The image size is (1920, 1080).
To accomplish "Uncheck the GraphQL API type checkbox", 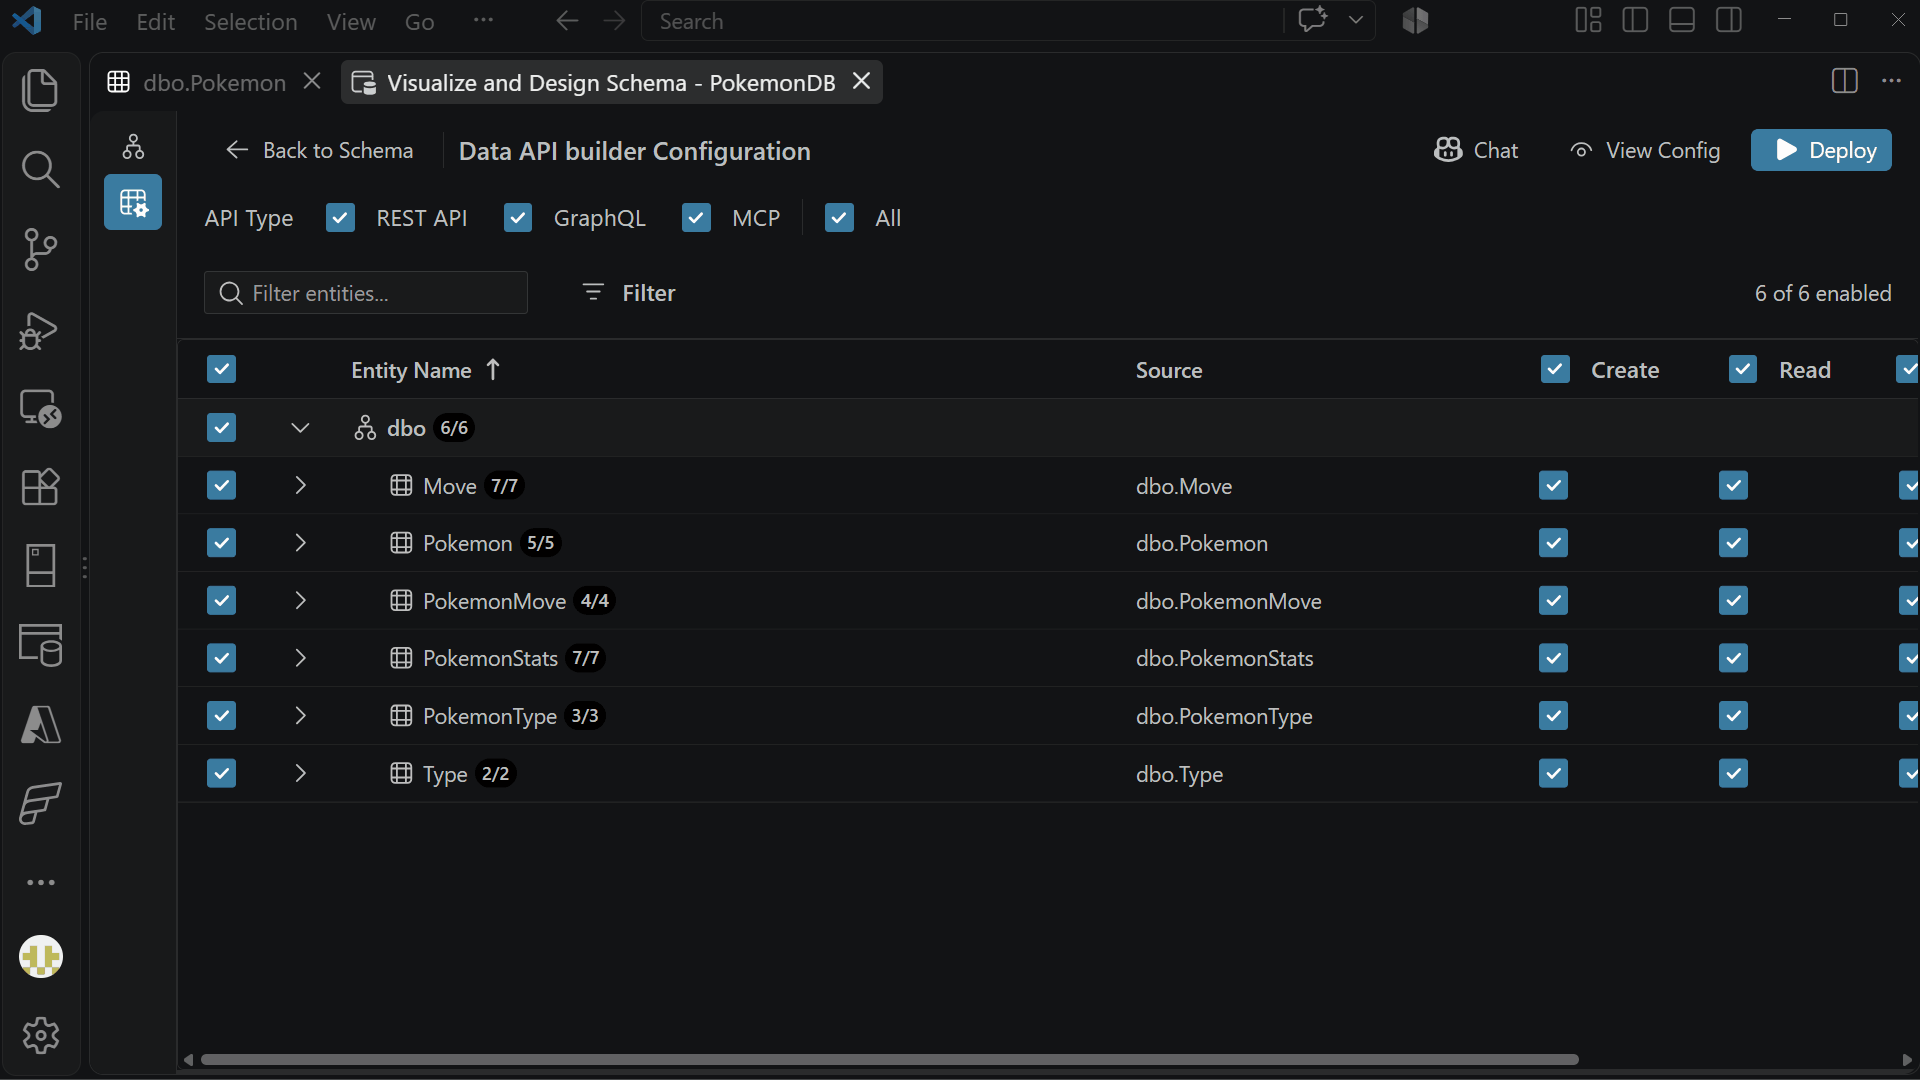I will 518,218.
